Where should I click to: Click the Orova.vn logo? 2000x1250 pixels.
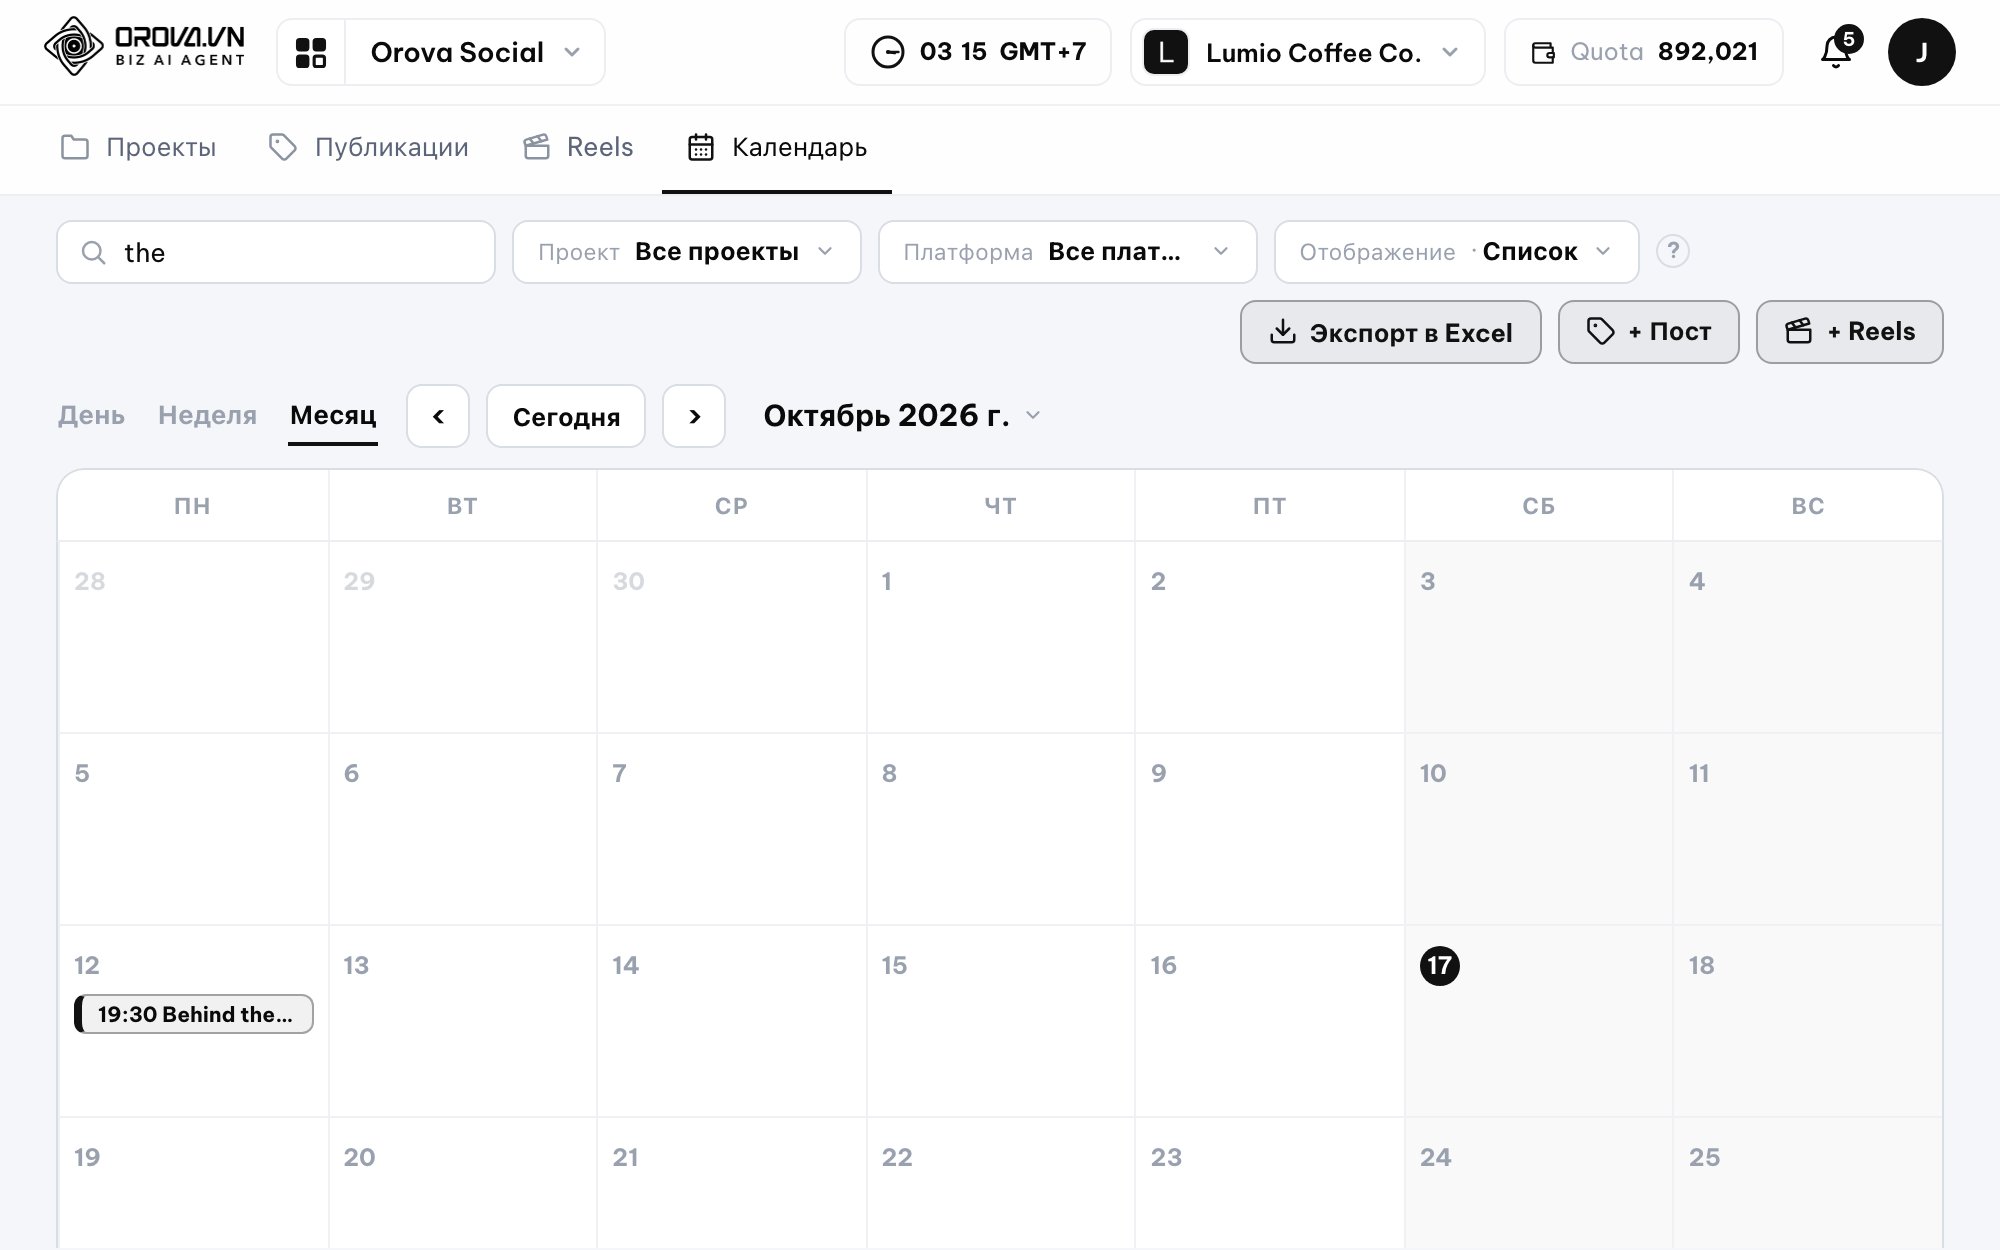[145, 47]
